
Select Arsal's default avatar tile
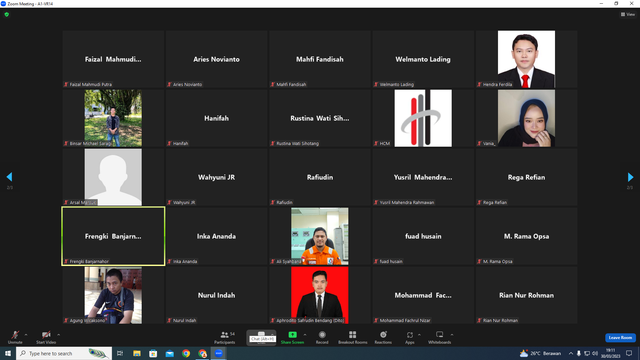[x=113, y=177]
